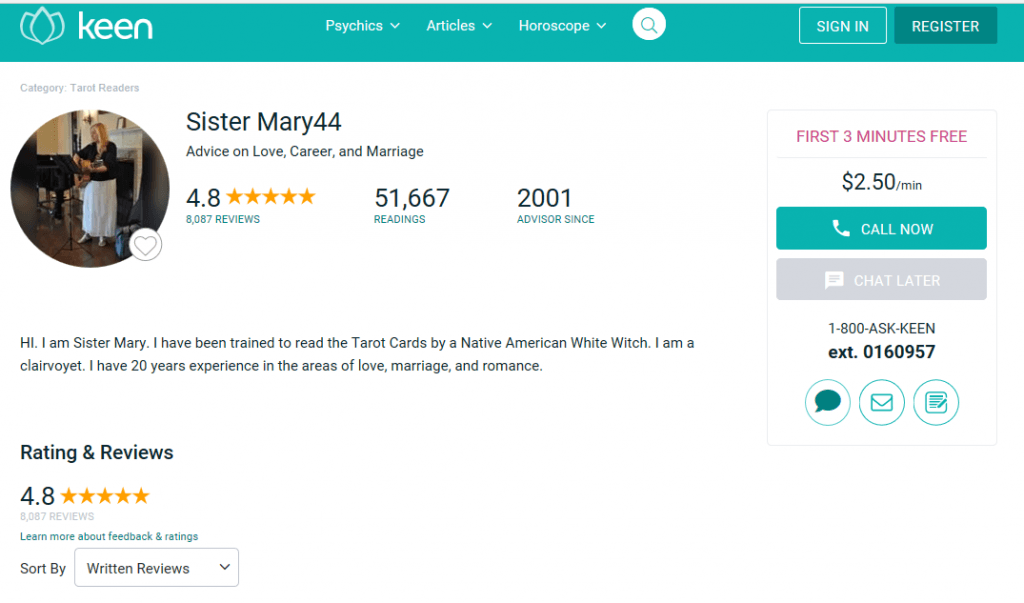Click the profile stars next to Sister Mary44's 4.8
The height and width of the screenshot is (603, 1024).
[270, 196]
